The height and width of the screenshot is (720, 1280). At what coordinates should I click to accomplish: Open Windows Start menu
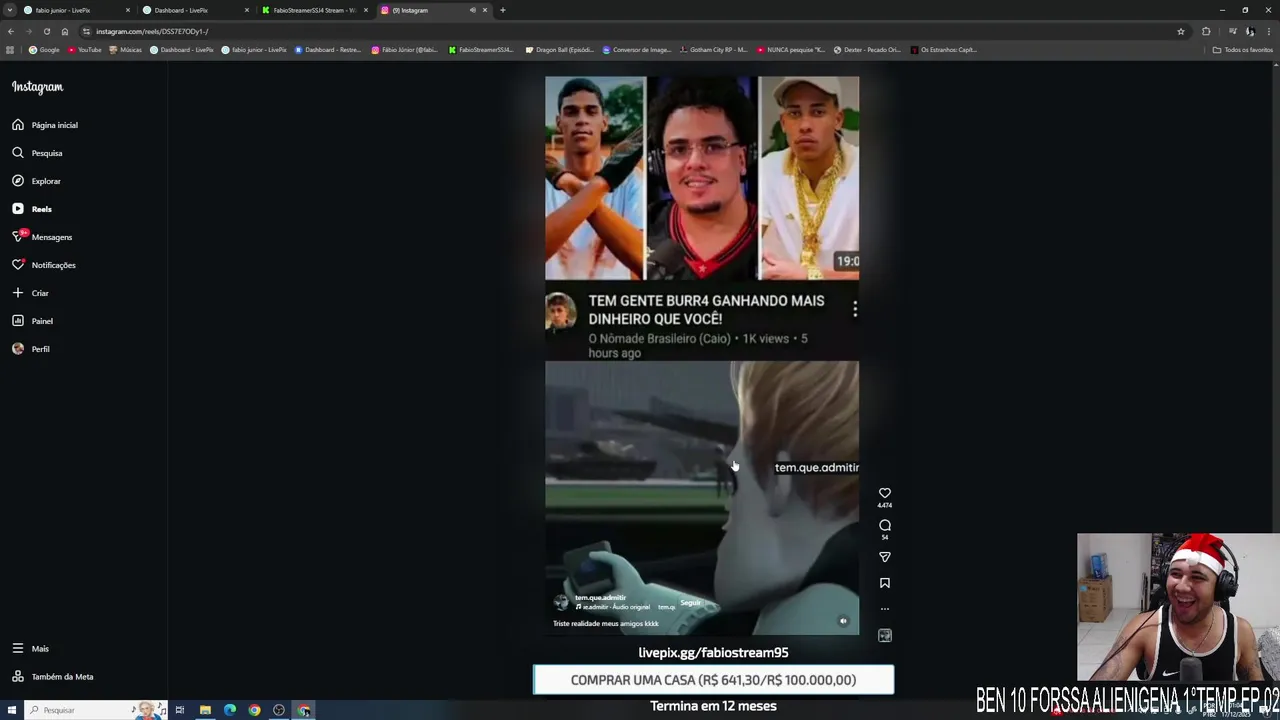tap(10, 710)
